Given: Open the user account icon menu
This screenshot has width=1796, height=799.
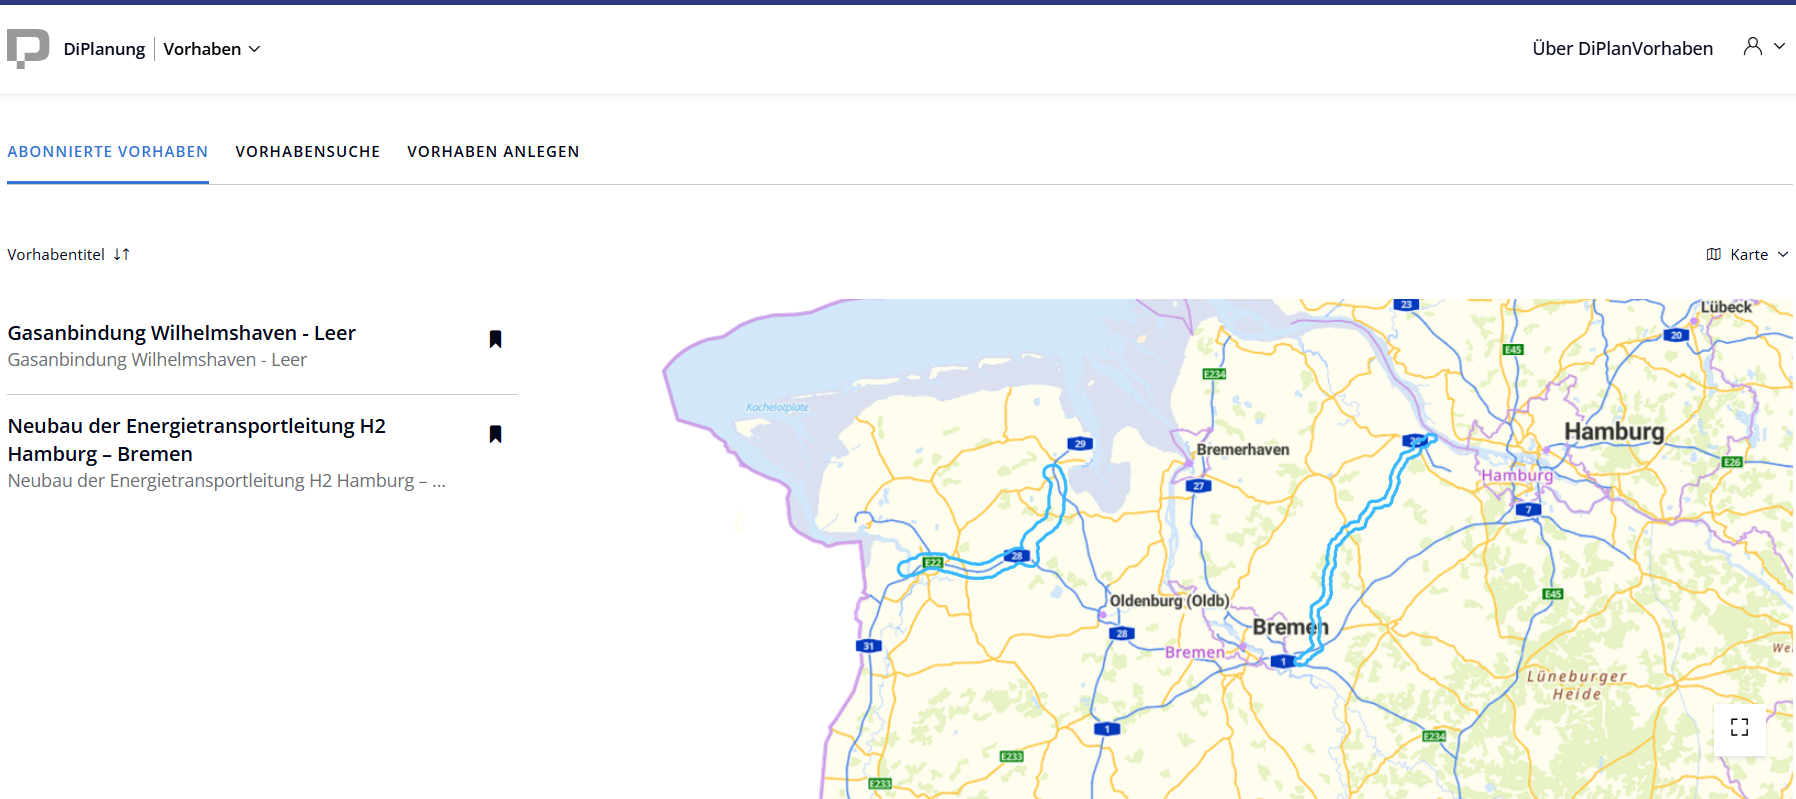Looking at the screenshot, I should 1752,47.
